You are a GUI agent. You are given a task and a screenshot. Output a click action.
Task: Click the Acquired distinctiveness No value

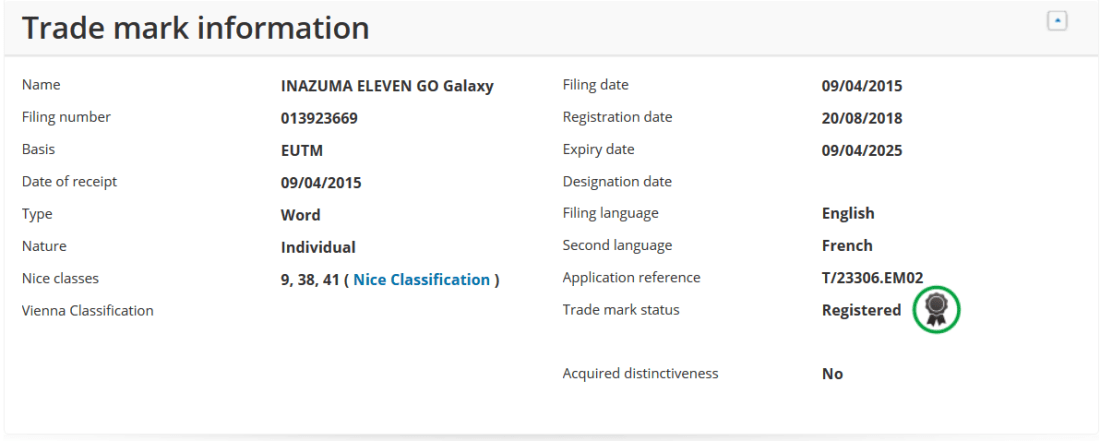tap(832, 374)
